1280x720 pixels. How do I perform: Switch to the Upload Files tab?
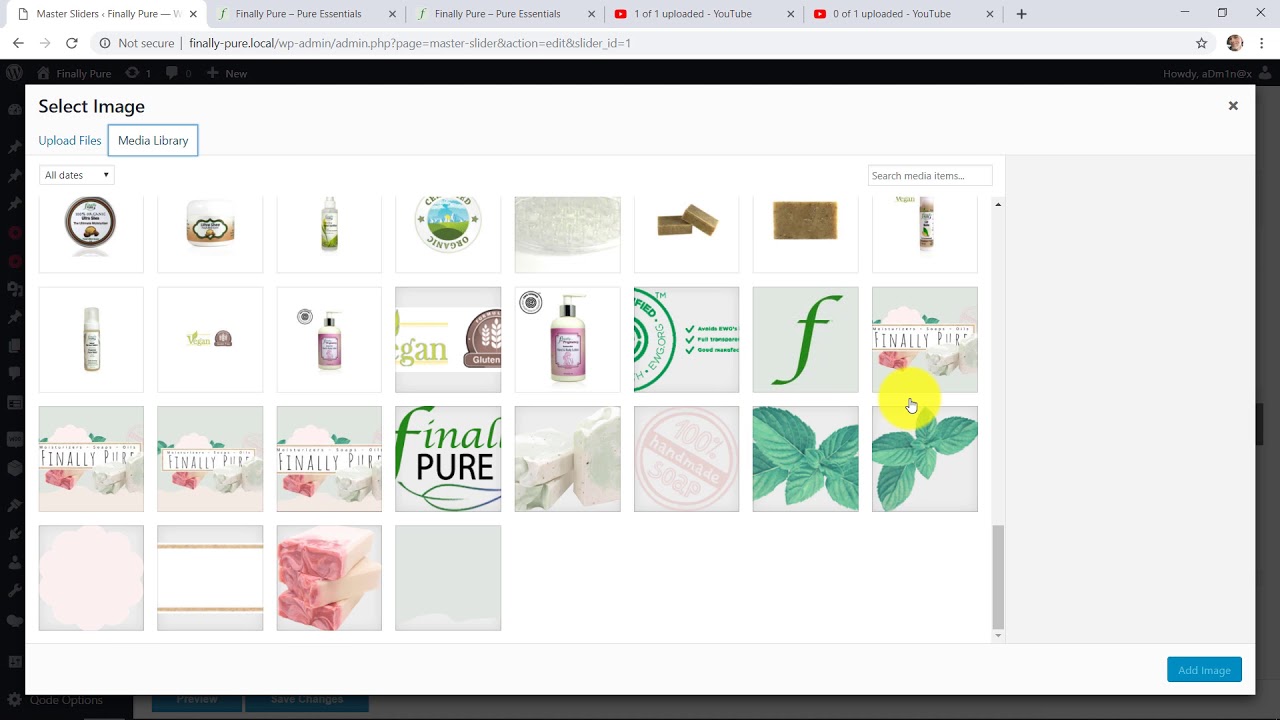(x=70, y=140)
